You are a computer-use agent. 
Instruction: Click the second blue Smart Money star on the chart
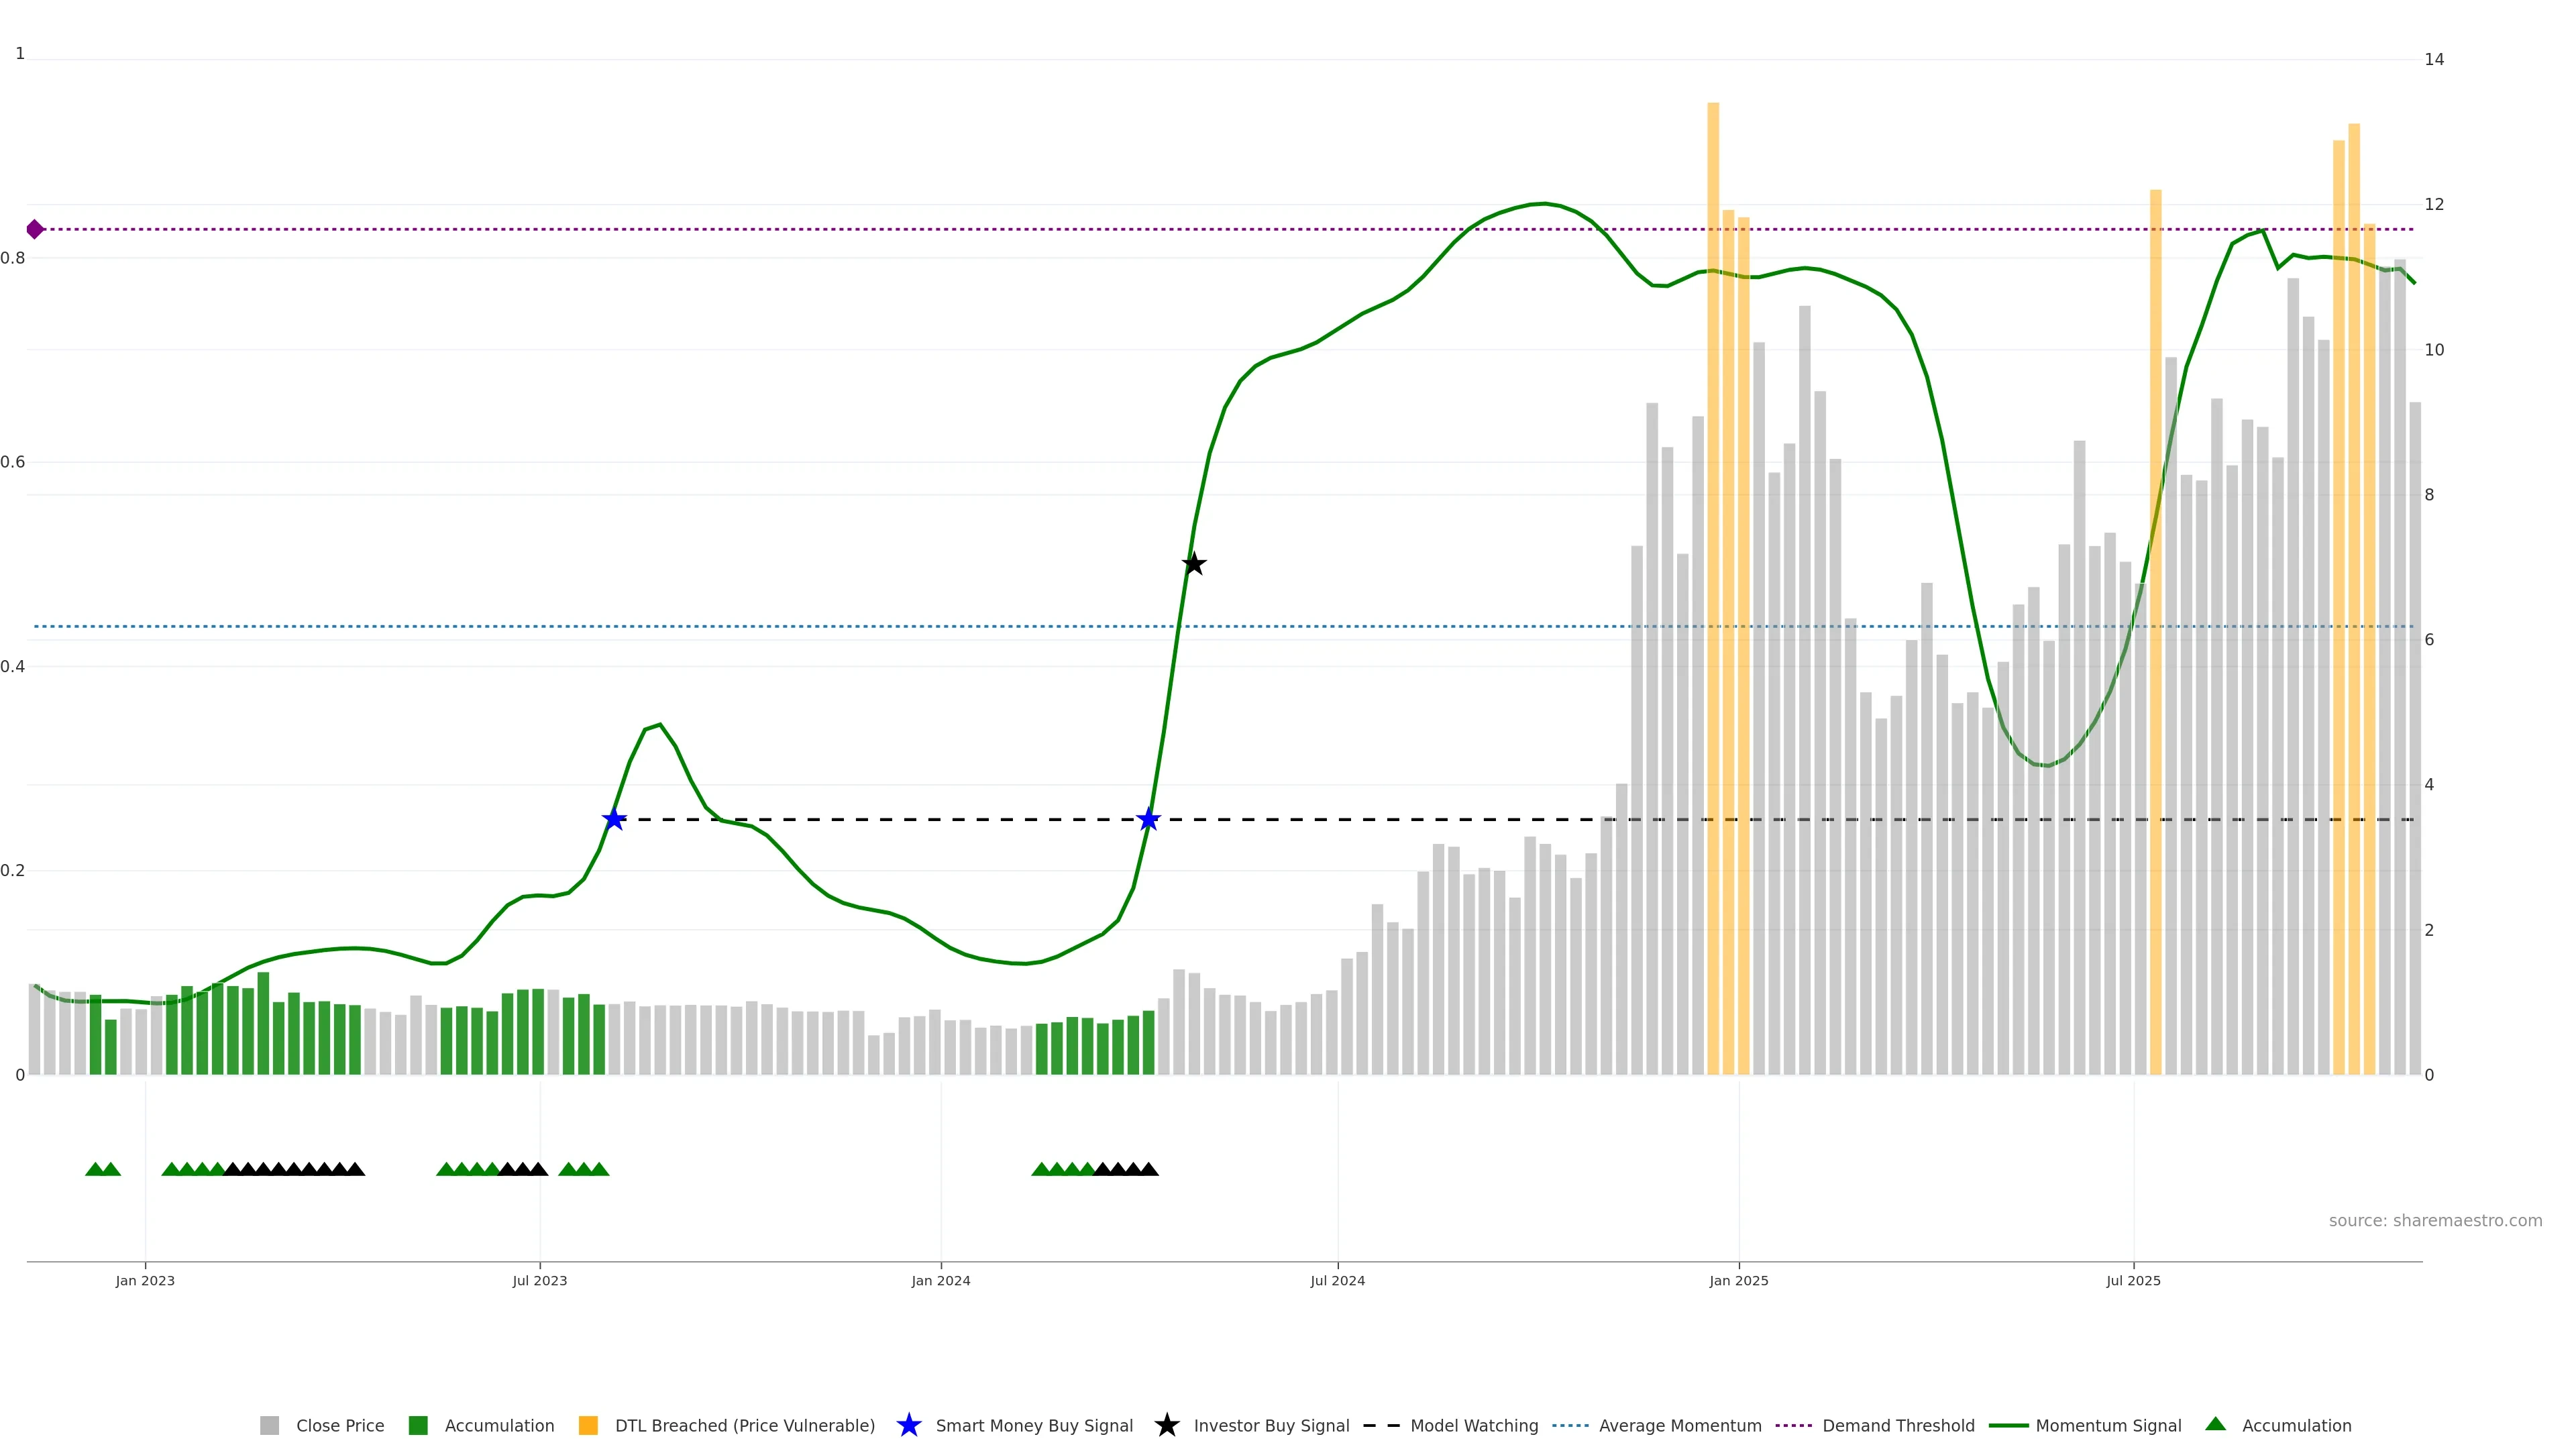pos(1148,819)
